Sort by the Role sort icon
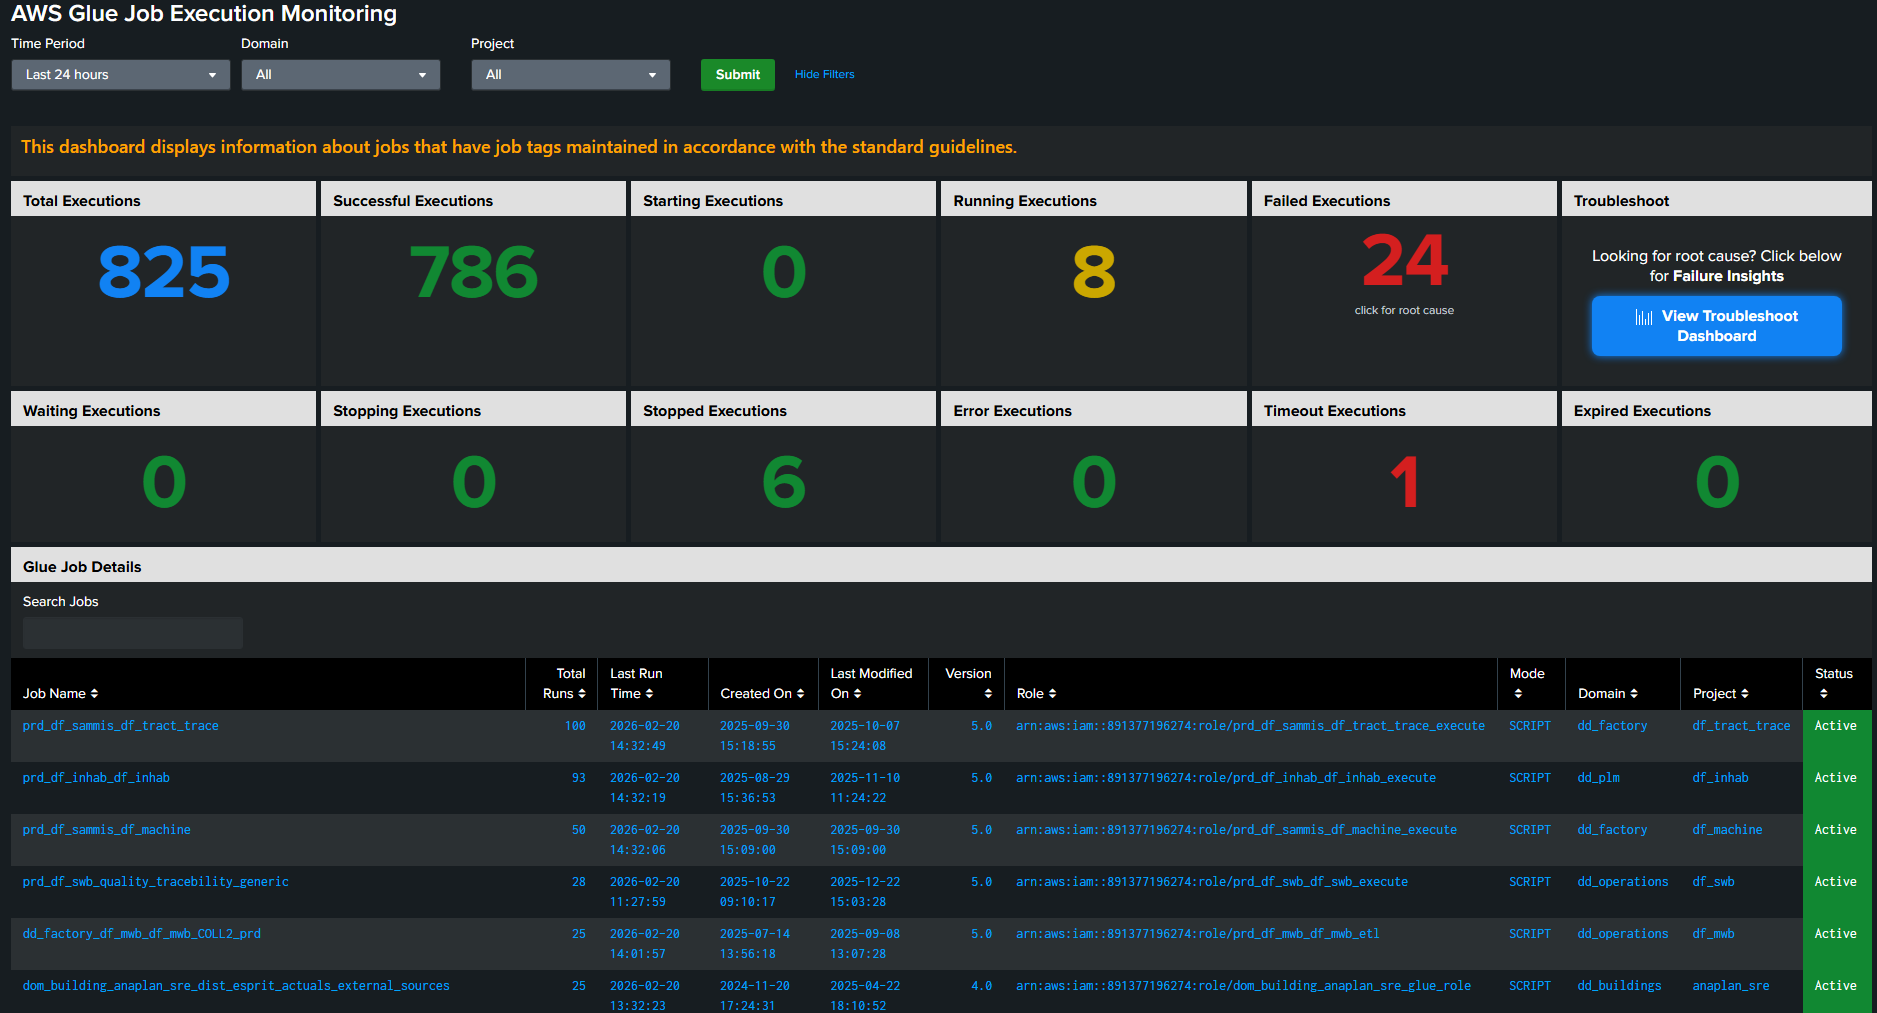This screenshot has height=1013, width=1877. coord(1052,693)
